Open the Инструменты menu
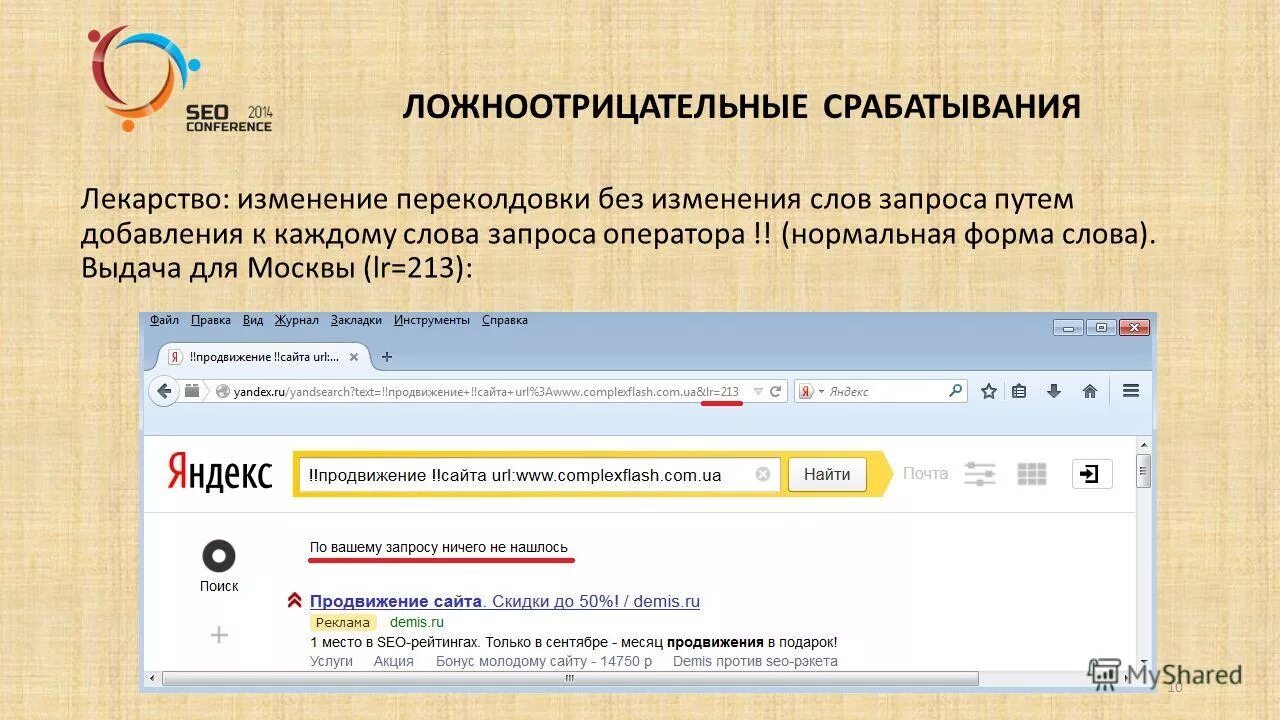Image resolution: width=1280 pixels, height=720 pixels. [431, 320]
